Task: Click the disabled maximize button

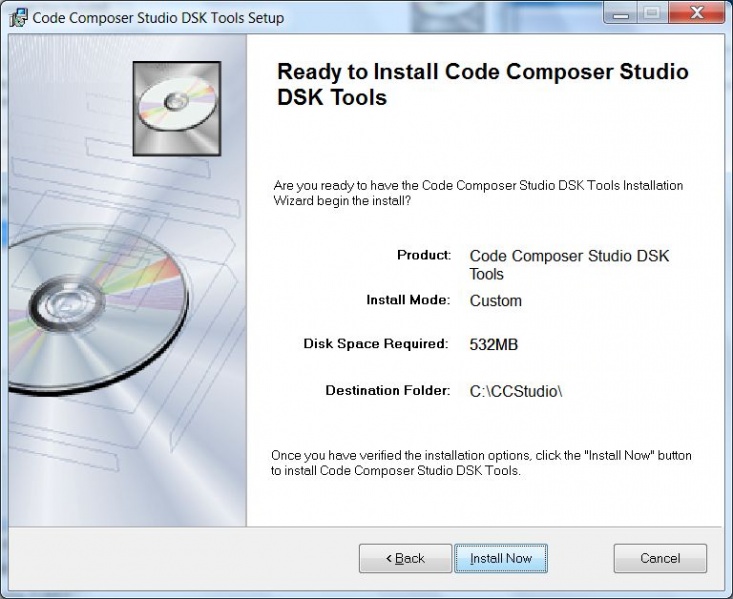Action: (x=652, y=13)
